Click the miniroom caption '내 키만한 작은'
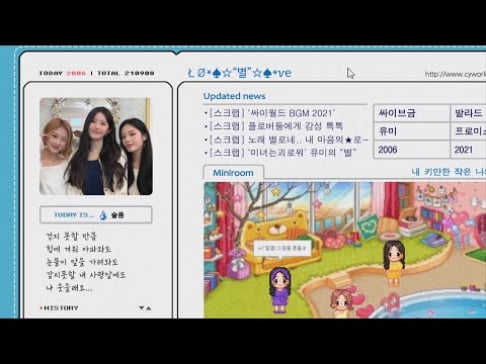 click(448, 172)
